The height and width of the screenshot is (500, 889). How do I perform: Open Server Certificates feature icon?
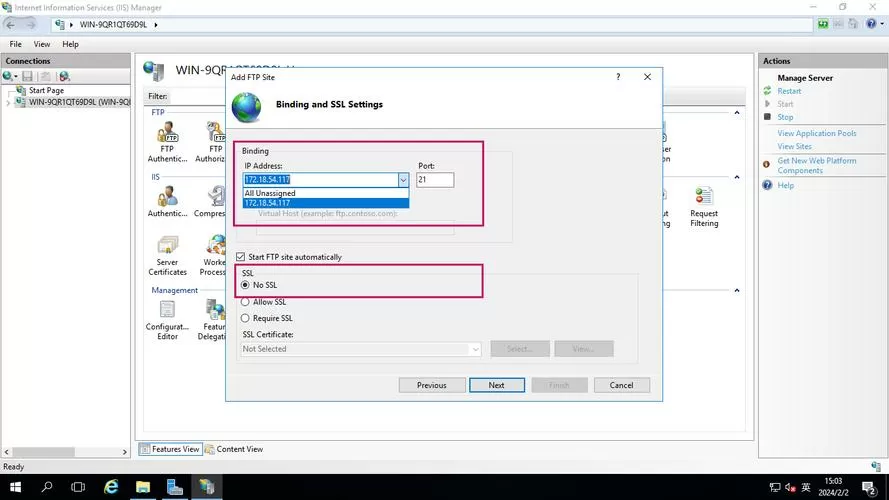tap(167, 256)
